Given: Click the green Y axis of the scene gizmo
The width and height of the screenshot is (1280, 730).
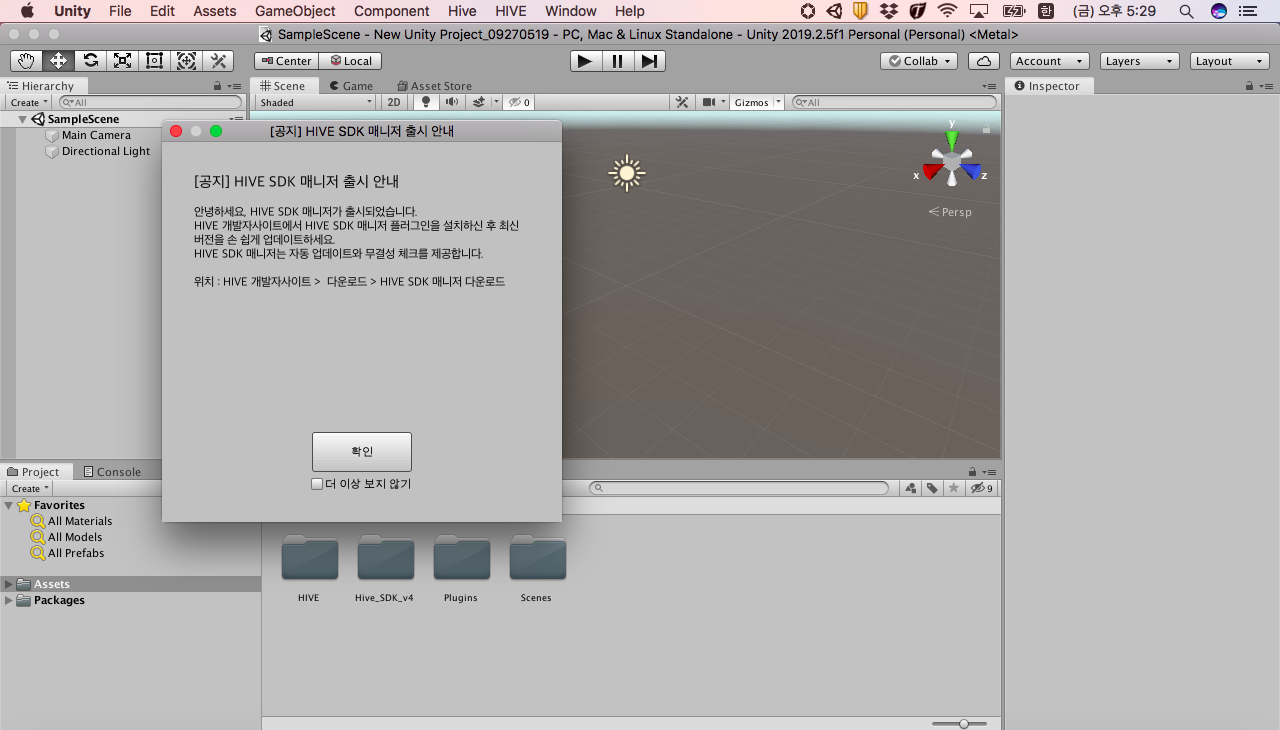Looking at the screenshot, I should pos(952,139).
